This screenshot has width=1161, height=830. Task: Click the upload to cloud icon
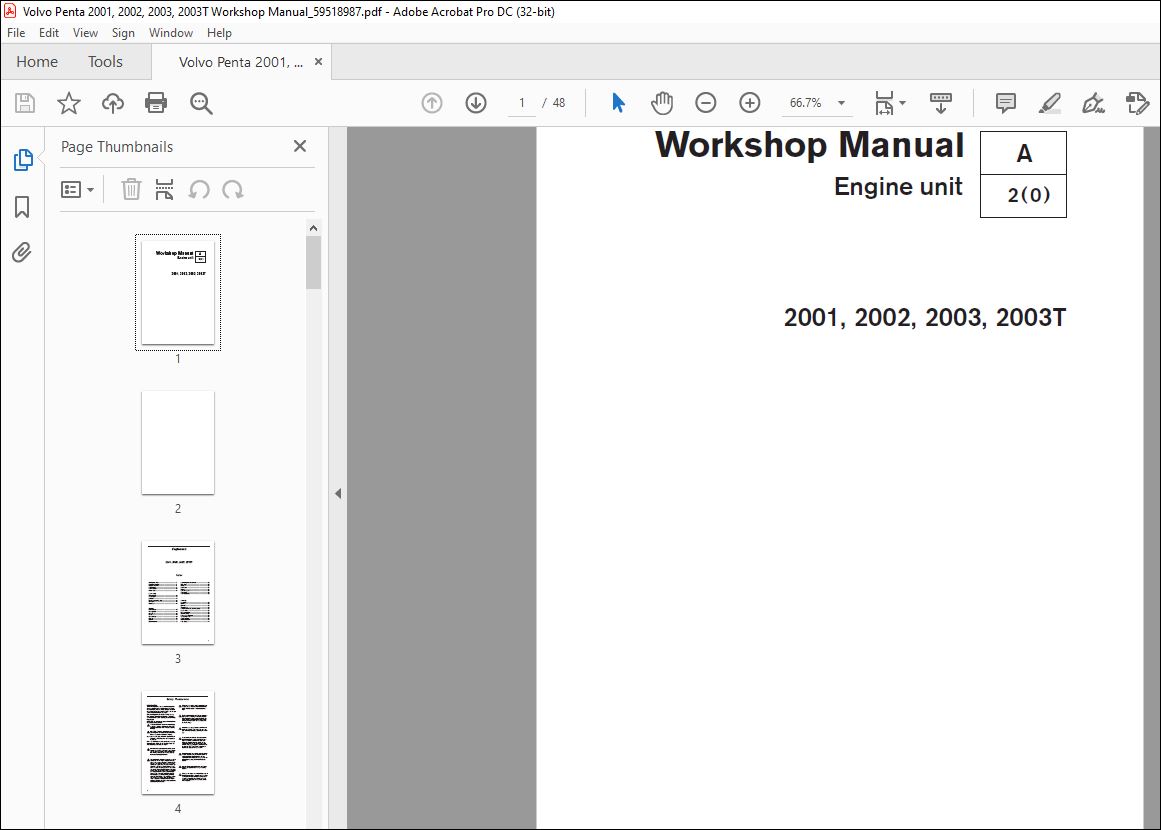pyautogui.click(x=113, y=103)
